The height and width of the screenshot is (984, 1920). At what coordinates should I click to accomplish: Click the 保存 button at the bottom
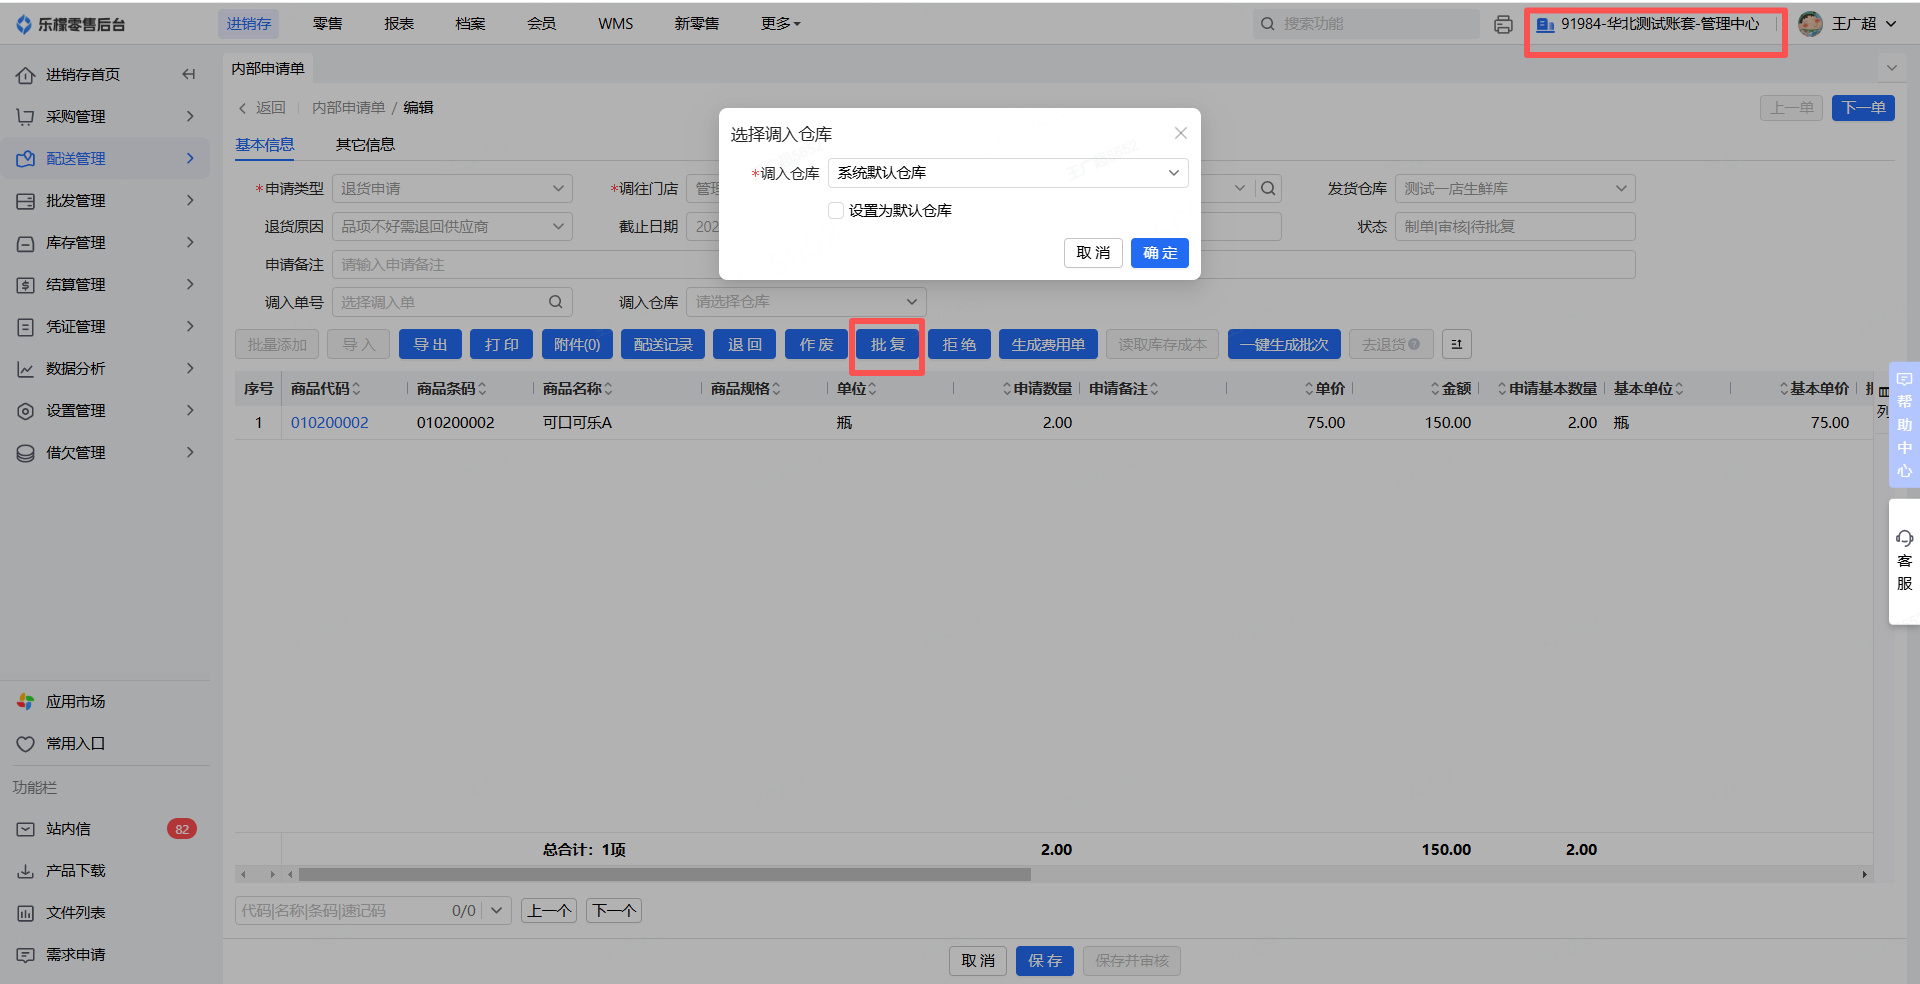coord(1045,961)
